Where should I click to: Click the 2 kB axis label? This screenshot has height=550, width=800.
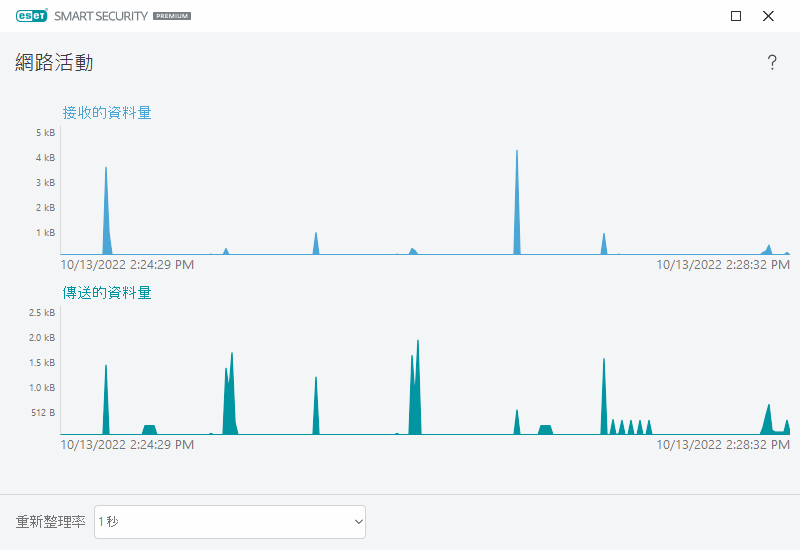45,208
